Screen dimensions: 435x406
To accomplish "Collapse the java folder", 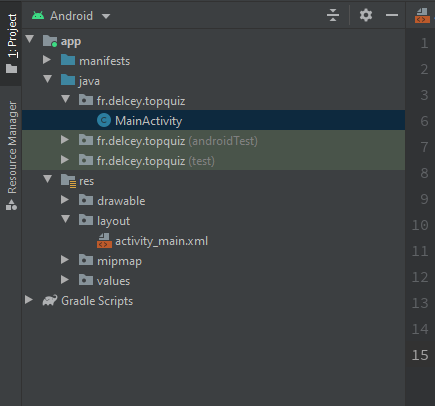I will click(47, 79).
